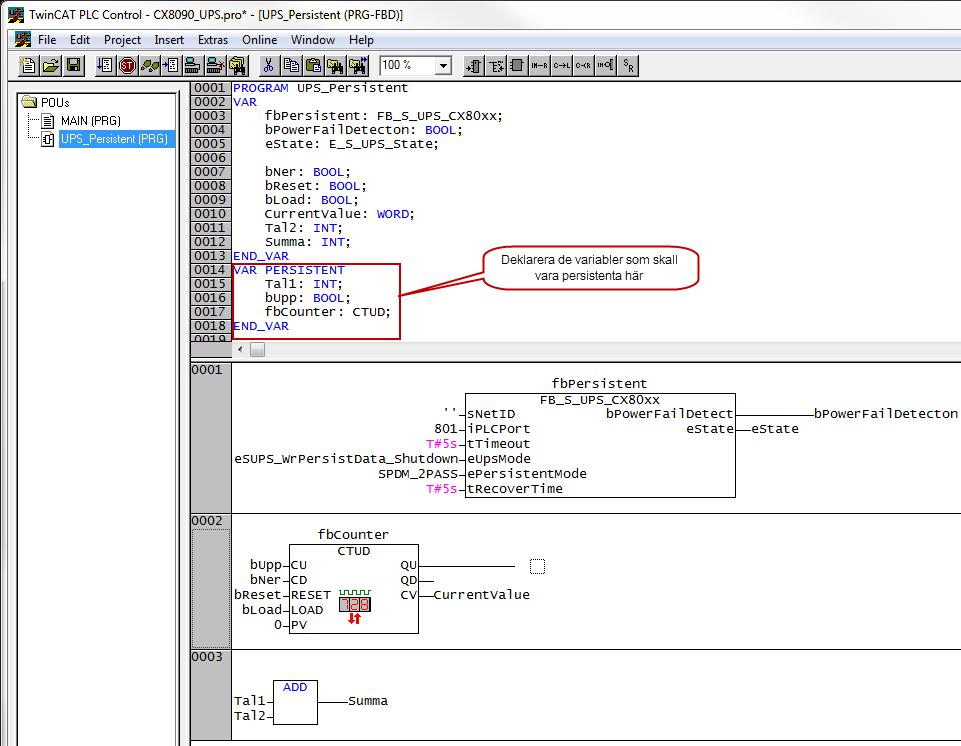Cut selection with the scissors icon
Viewport: 961px width, 746px height.
pos(268,65)
